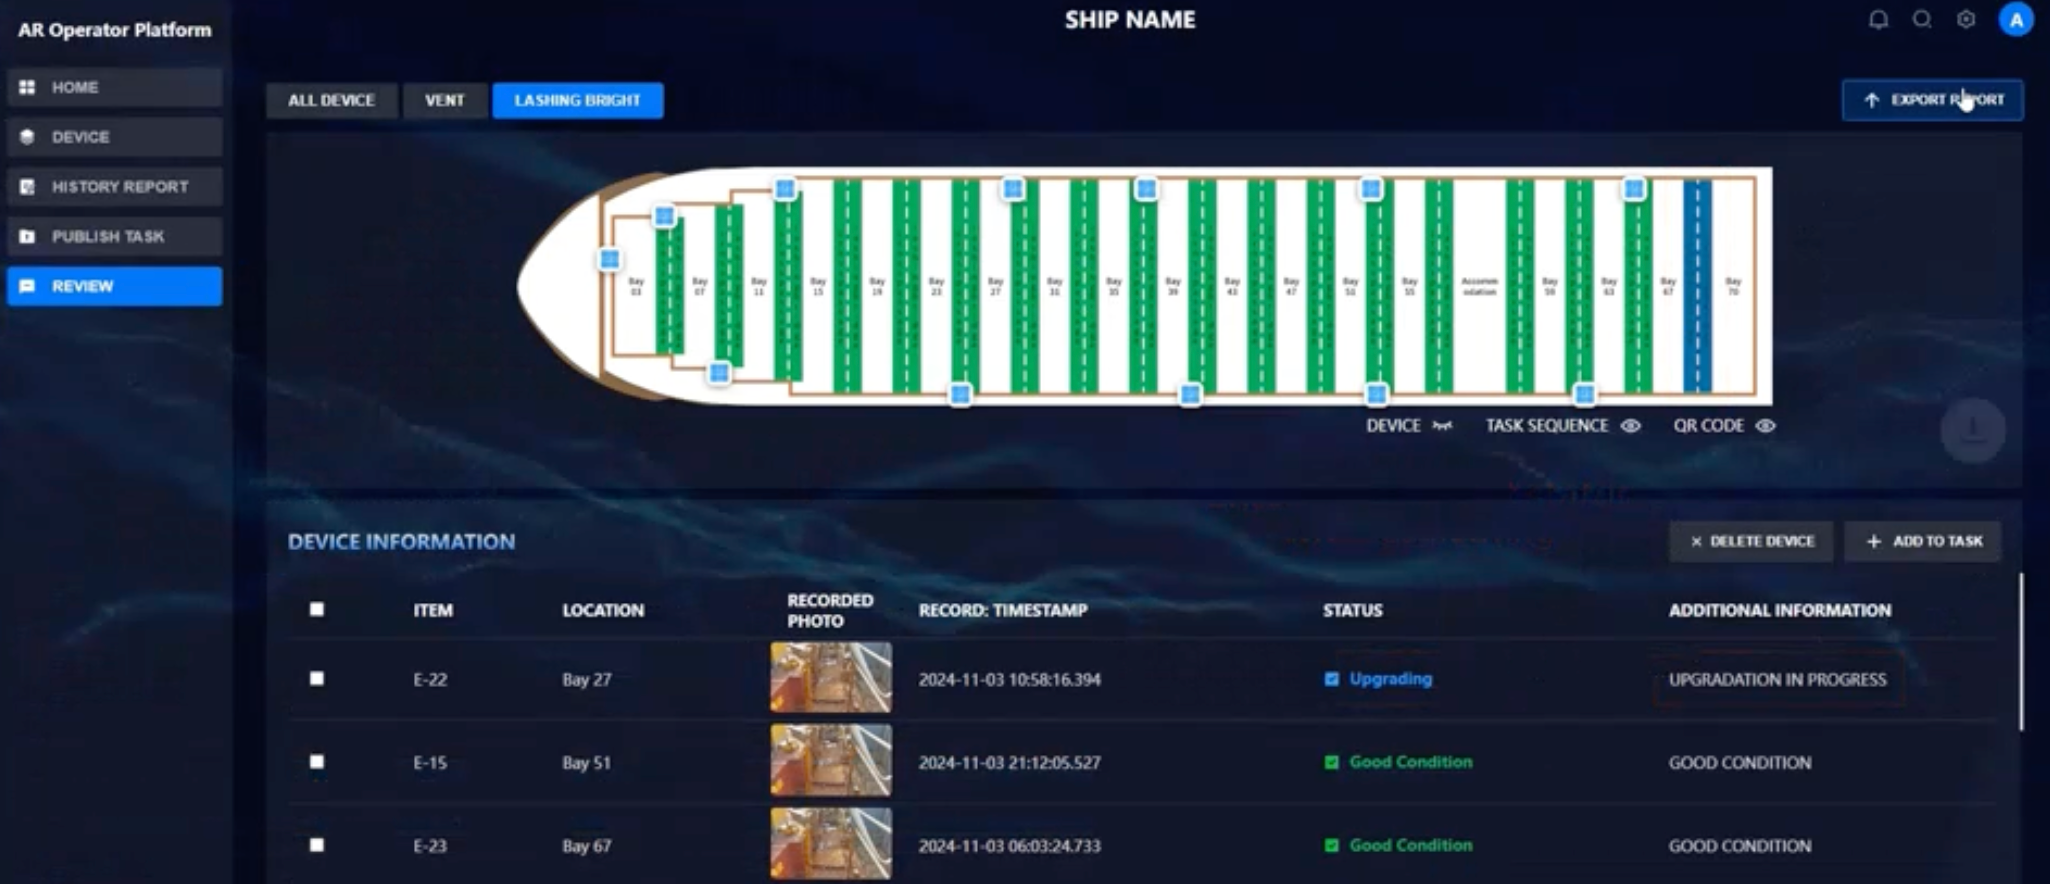
Task: Click 'UPGRADATION IN PROGRESS' additional information
Action: click(1778, 679)
